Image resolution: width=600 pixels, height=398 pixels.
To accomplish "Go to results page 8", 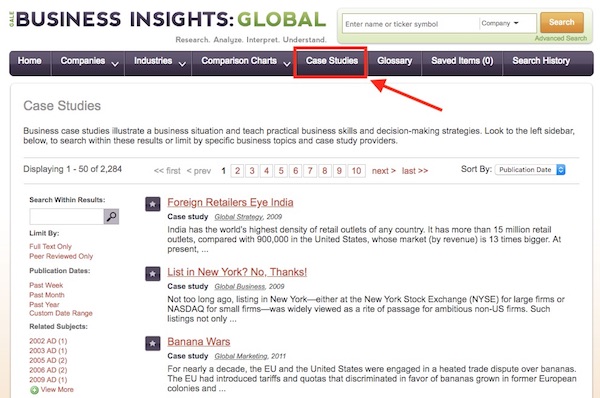I will pos(324,171).
